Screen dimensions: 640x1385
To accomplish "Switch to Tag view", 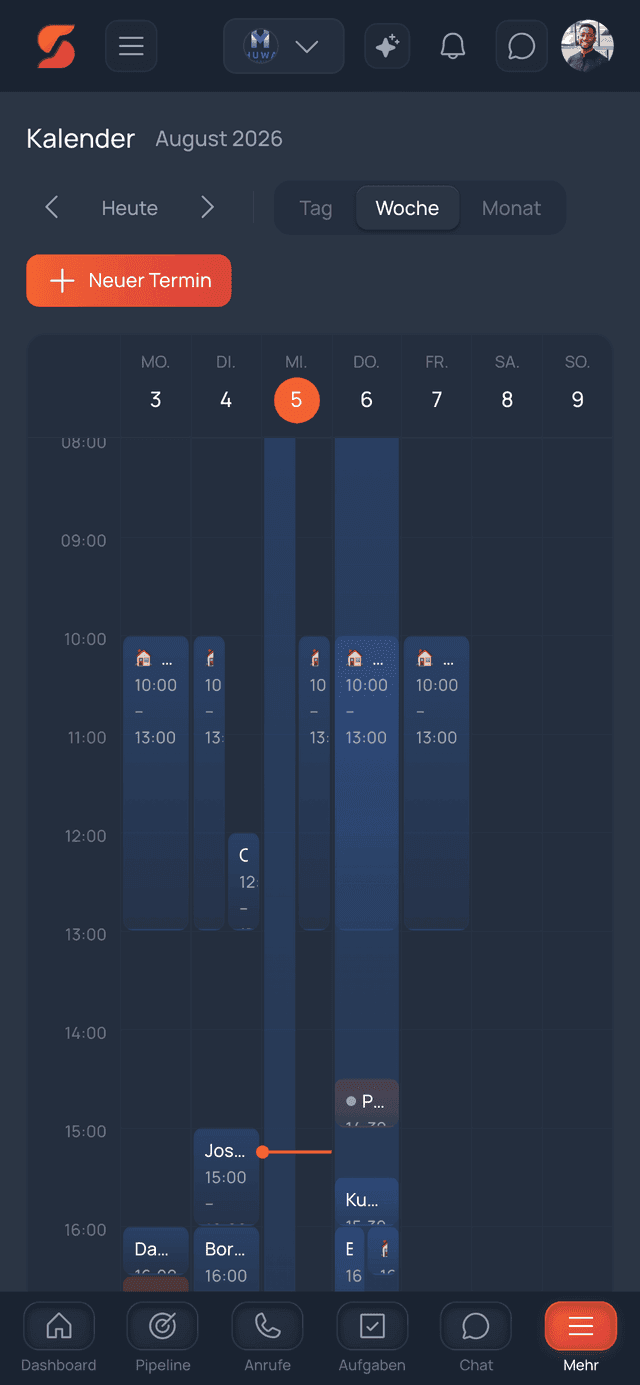I will coord(316,208).
